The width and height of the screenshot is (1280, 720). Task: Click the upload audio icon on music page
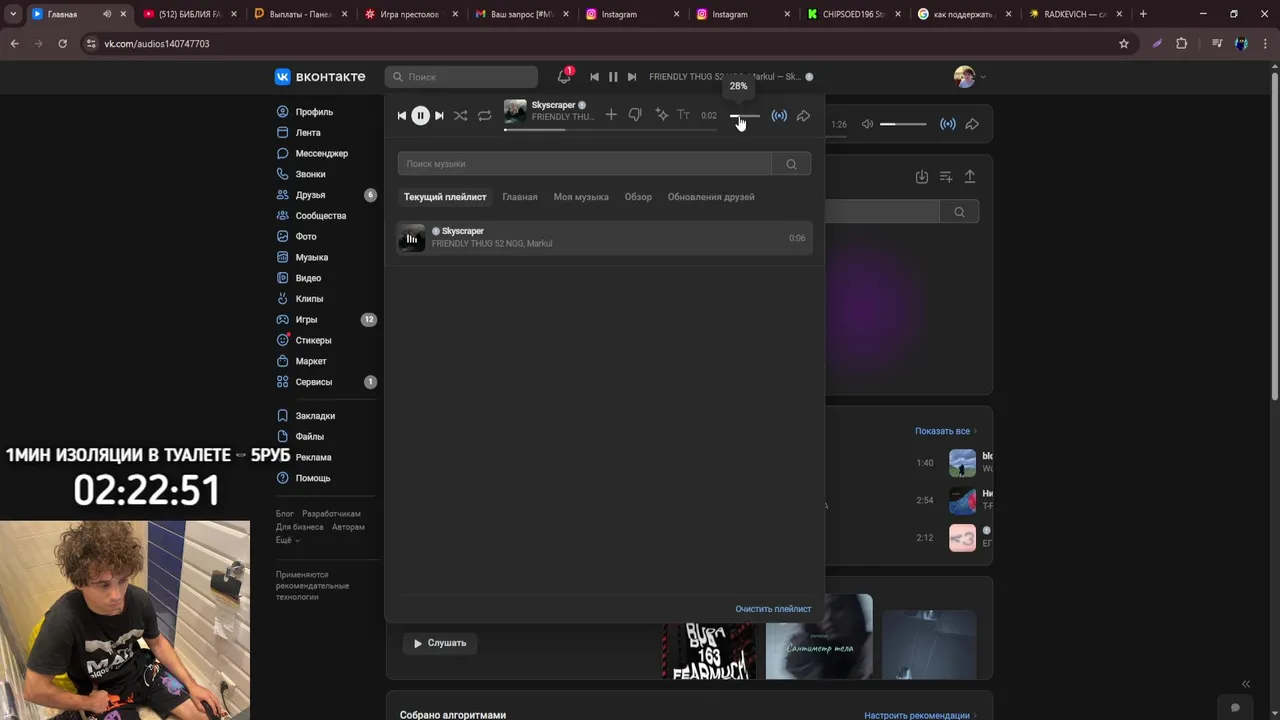[970, 177]
